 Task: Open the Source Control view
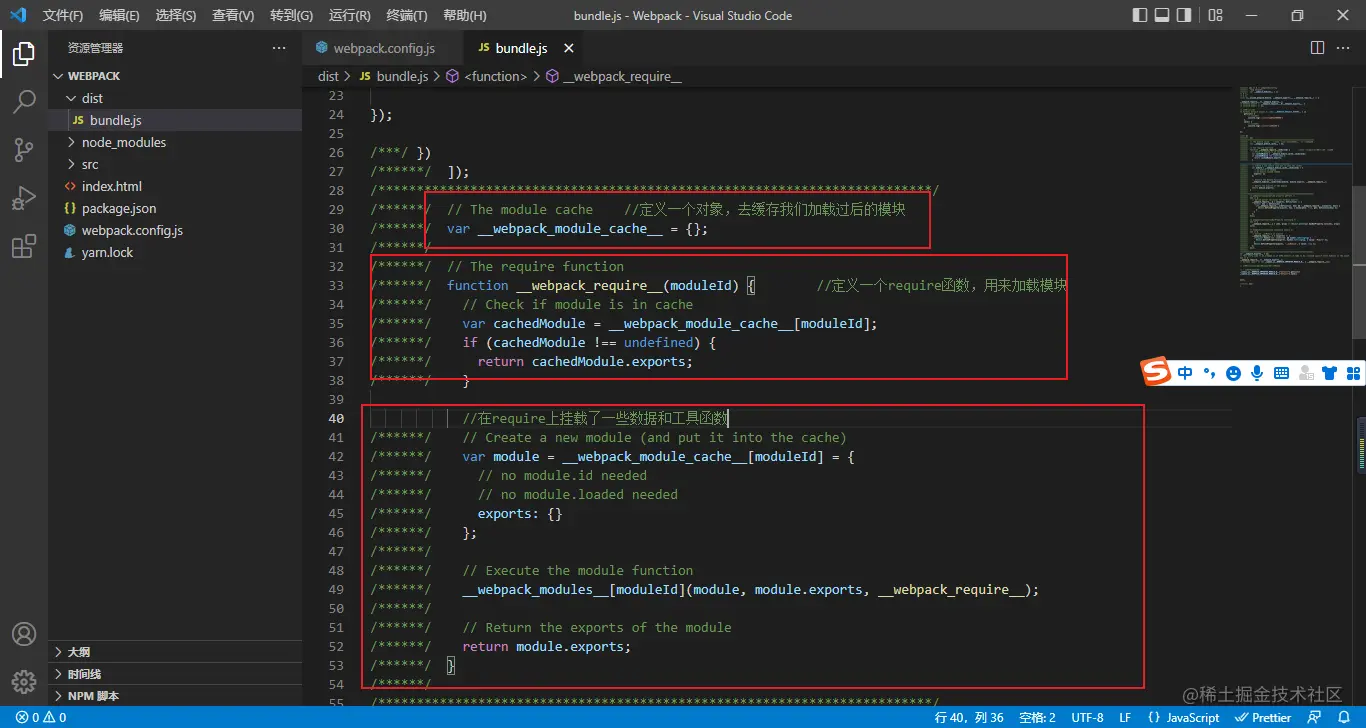pos(24,150)
